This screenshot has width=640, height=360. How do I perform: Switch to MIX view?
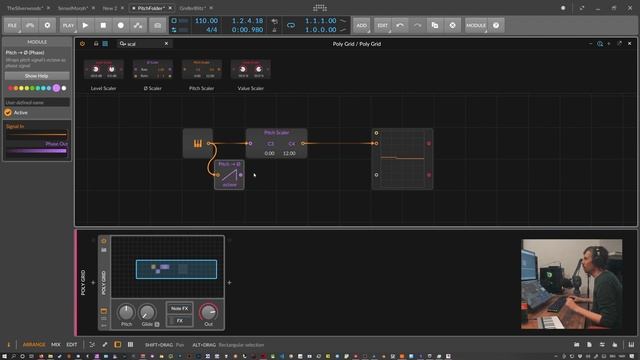56,345
